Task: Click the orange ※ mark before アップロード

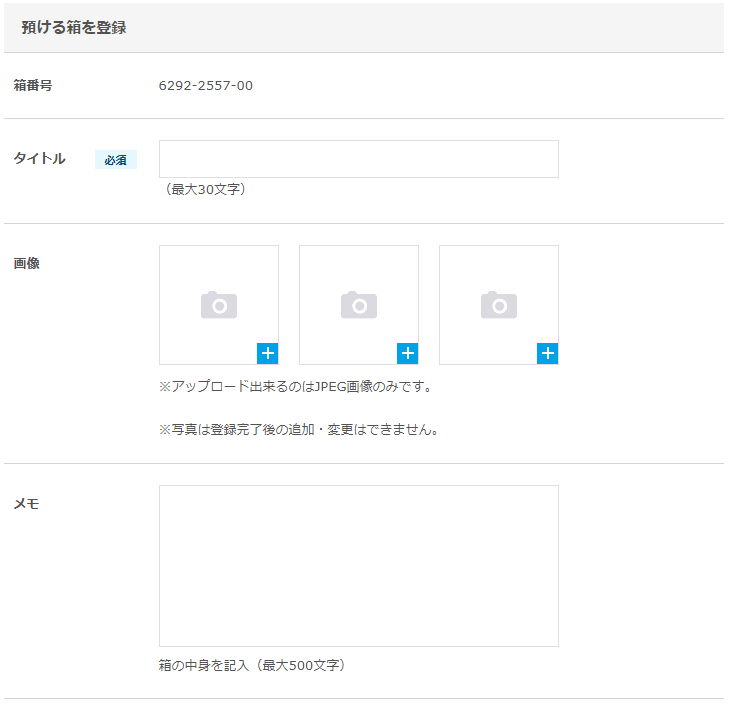Action: [165, 386]
